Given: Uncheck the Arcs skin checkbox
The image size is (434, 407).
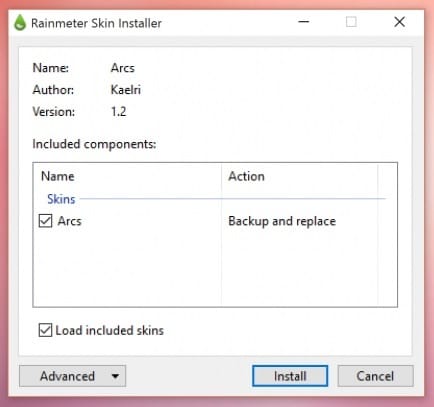Looking at the screenshot, I should pyautogui.click(x=45, y=221).
